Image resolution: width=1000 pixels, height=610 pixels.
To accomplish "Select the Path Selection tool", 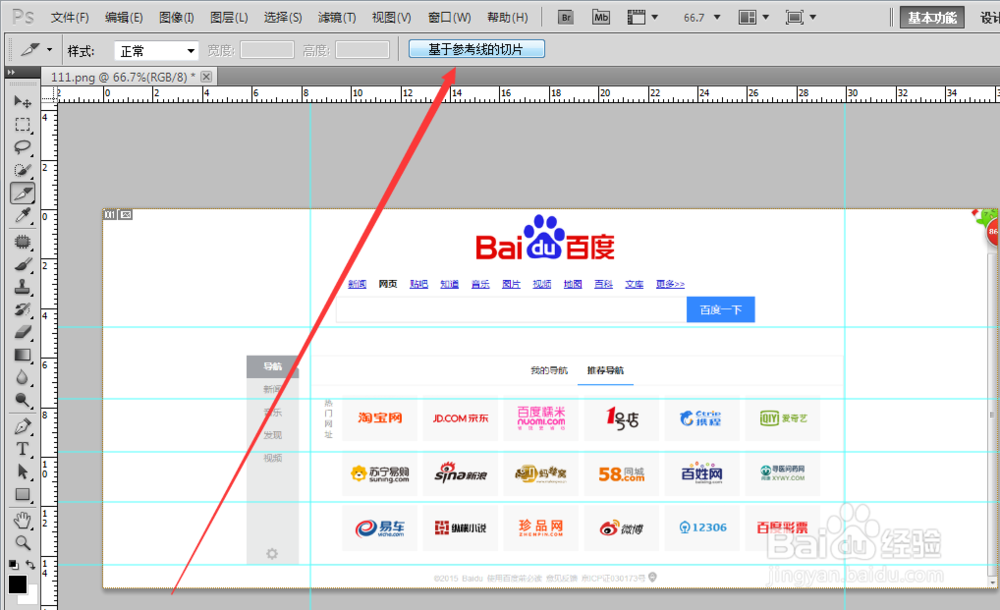I will click(22, 472).
